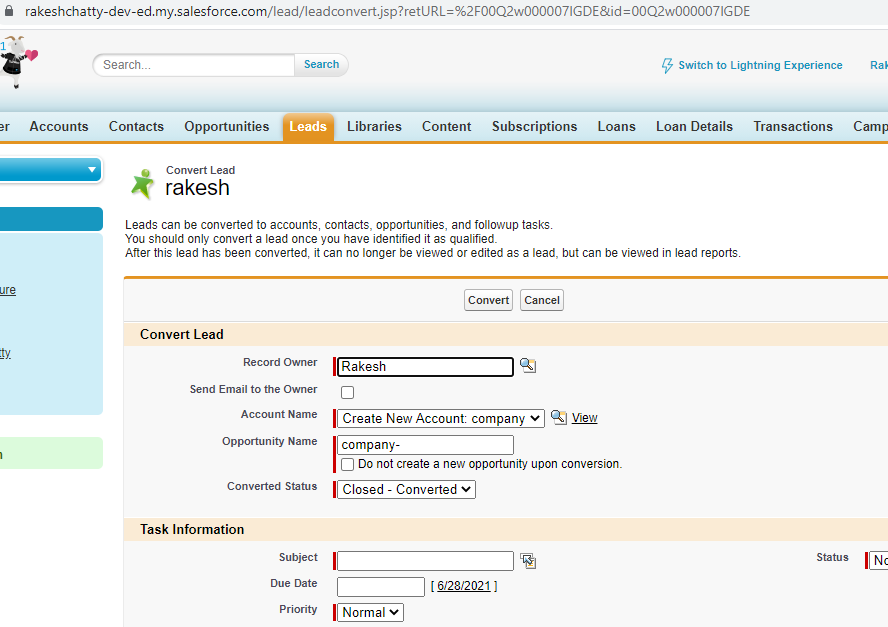Screen dimensions: 888x627
Task: Click the Due Date input field
Action: 381,587
